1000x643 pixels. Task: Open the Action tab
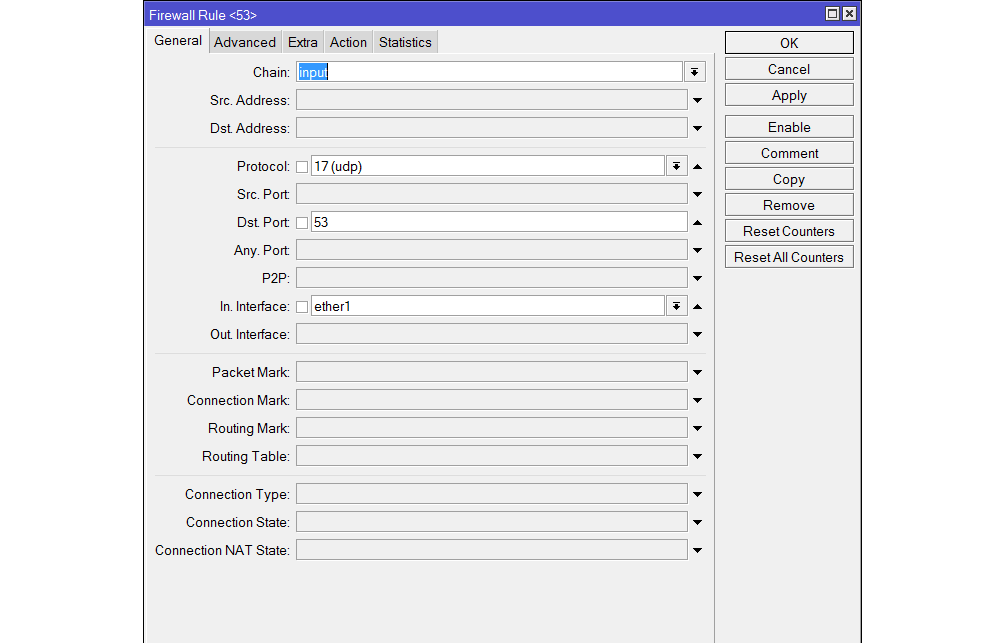(x=348, y=42)
